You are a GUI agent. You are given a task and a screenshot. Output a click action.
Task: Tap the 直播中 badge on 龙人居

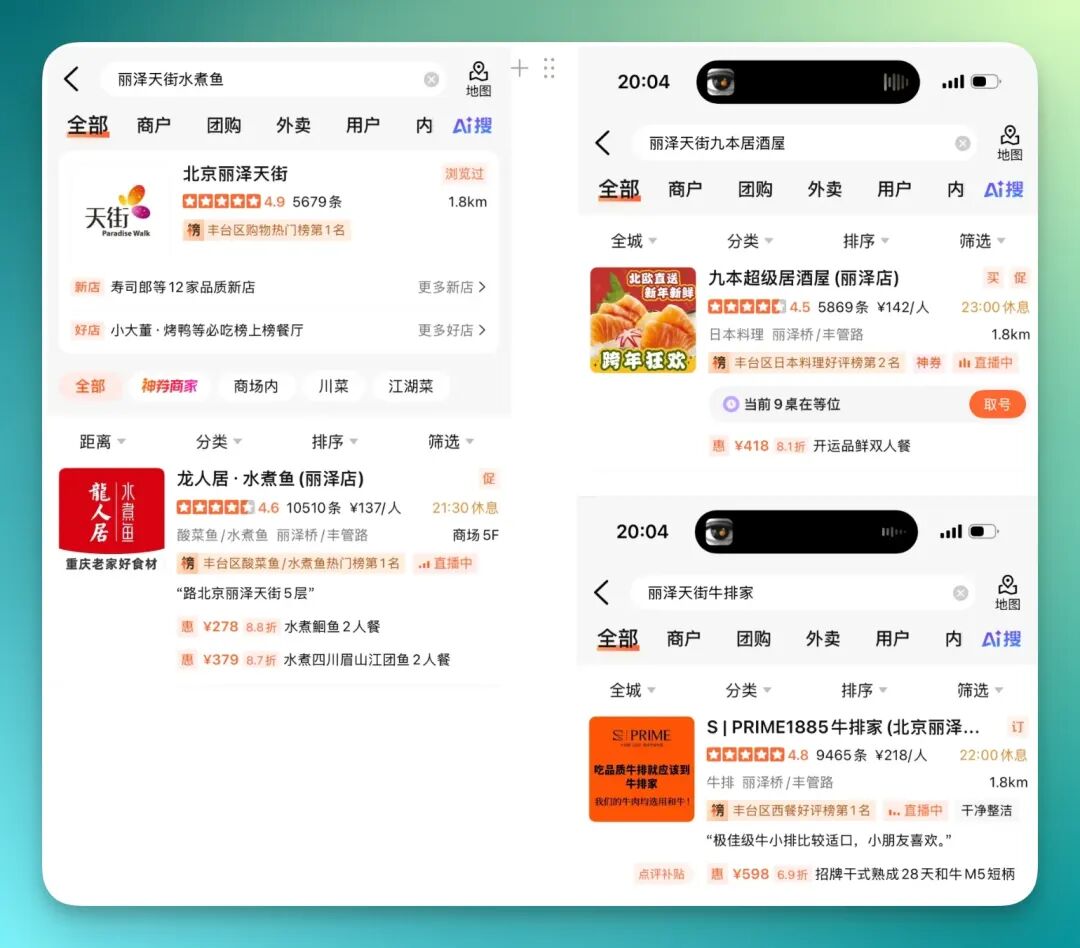pos(445,564)
